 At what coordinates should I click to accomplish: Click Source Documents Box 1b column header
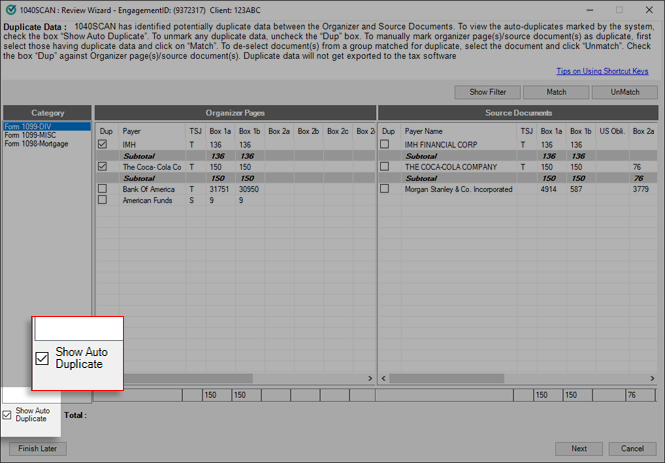[581, 131]
